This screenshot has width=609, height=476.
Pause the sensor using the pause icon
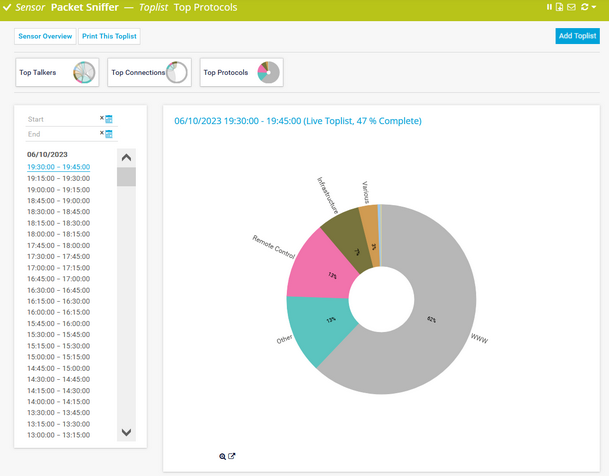point(549,7)
